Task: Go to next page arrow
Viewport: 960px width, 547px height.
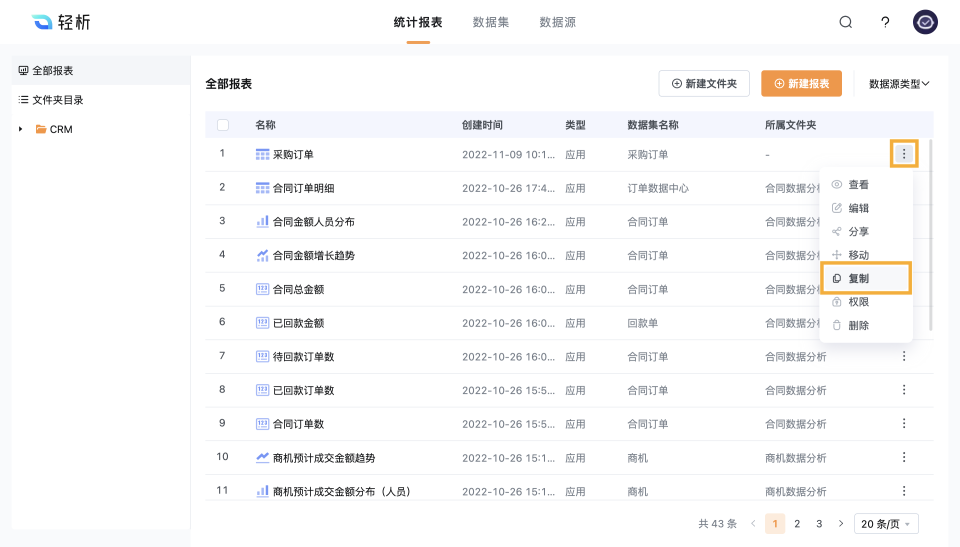Action: click(x=841, y=524)
